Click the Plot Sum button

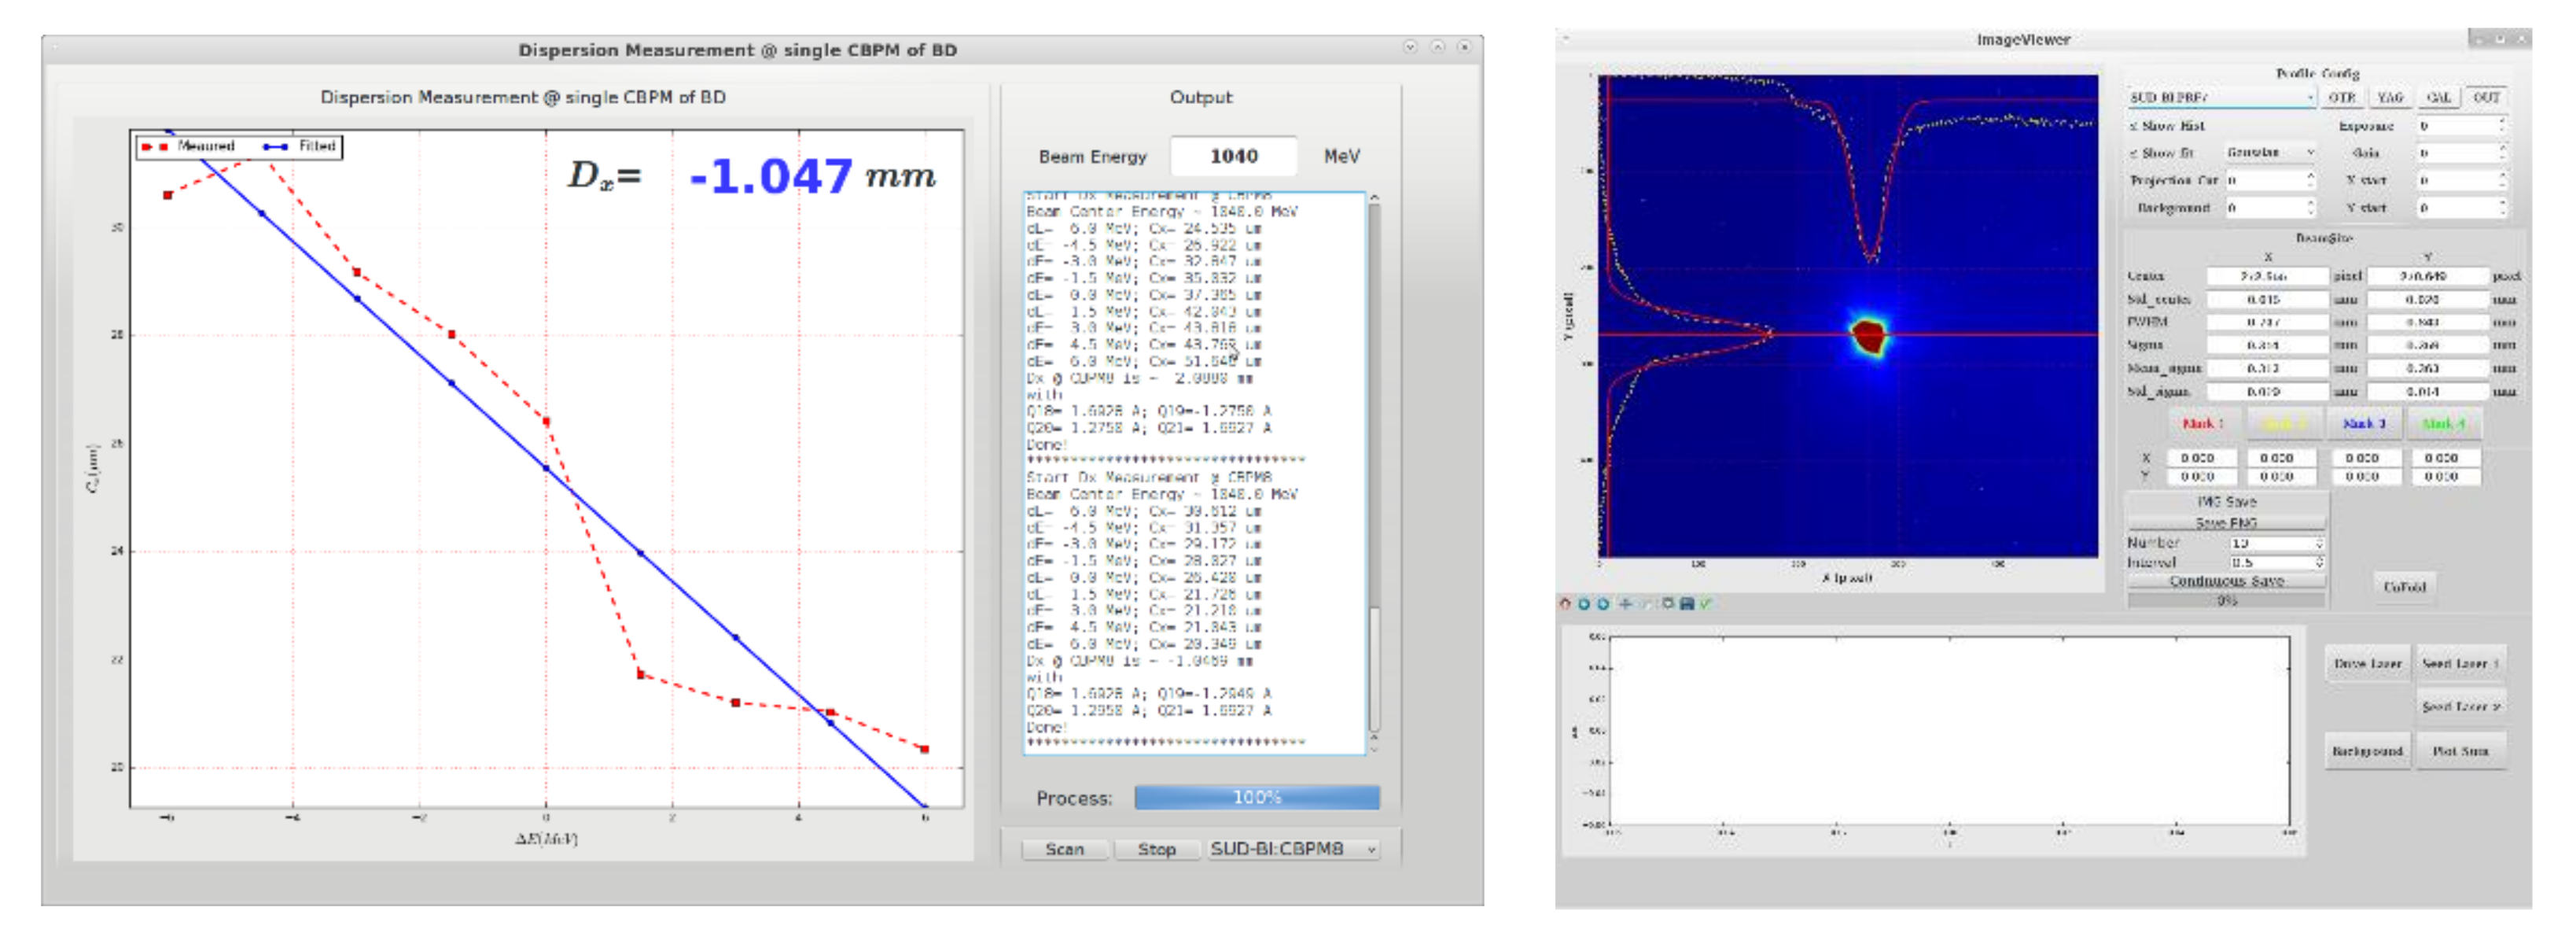(x=2461, y=751)
